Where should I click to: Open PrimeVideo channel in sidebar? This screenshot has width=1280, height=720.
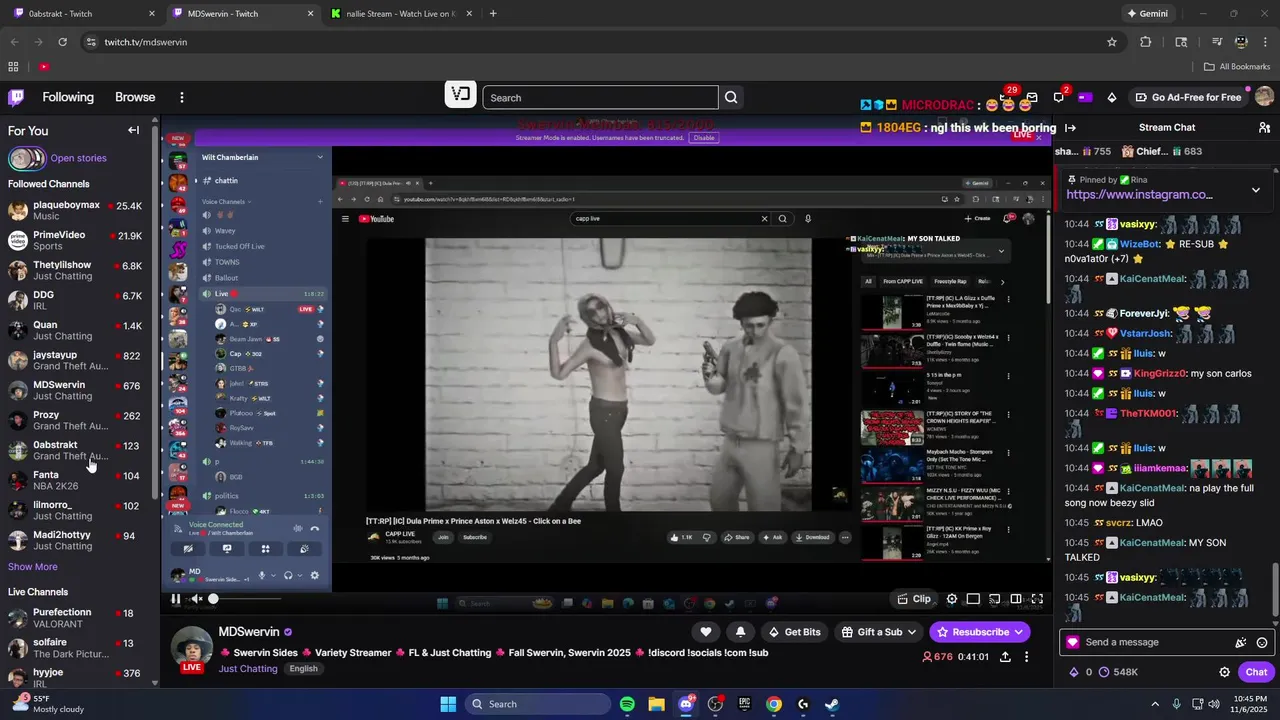[75, 240]
